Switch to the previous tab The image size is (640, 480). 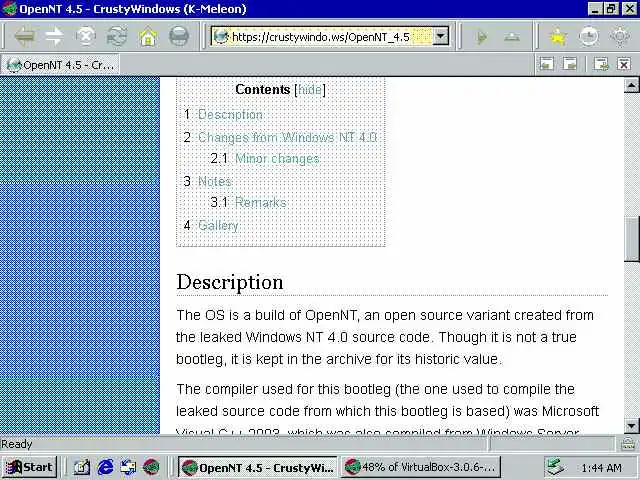(547, 64)
